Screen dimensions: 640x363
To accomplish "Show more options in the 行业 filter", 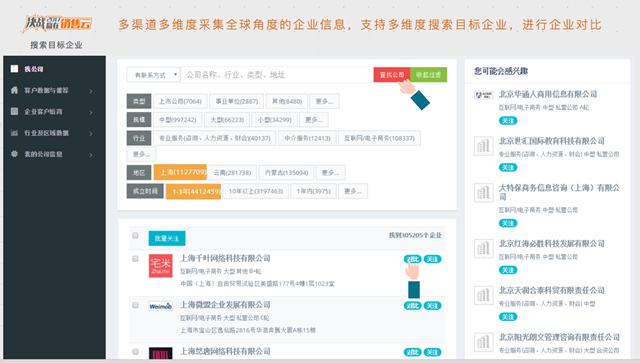I will 141,154.
